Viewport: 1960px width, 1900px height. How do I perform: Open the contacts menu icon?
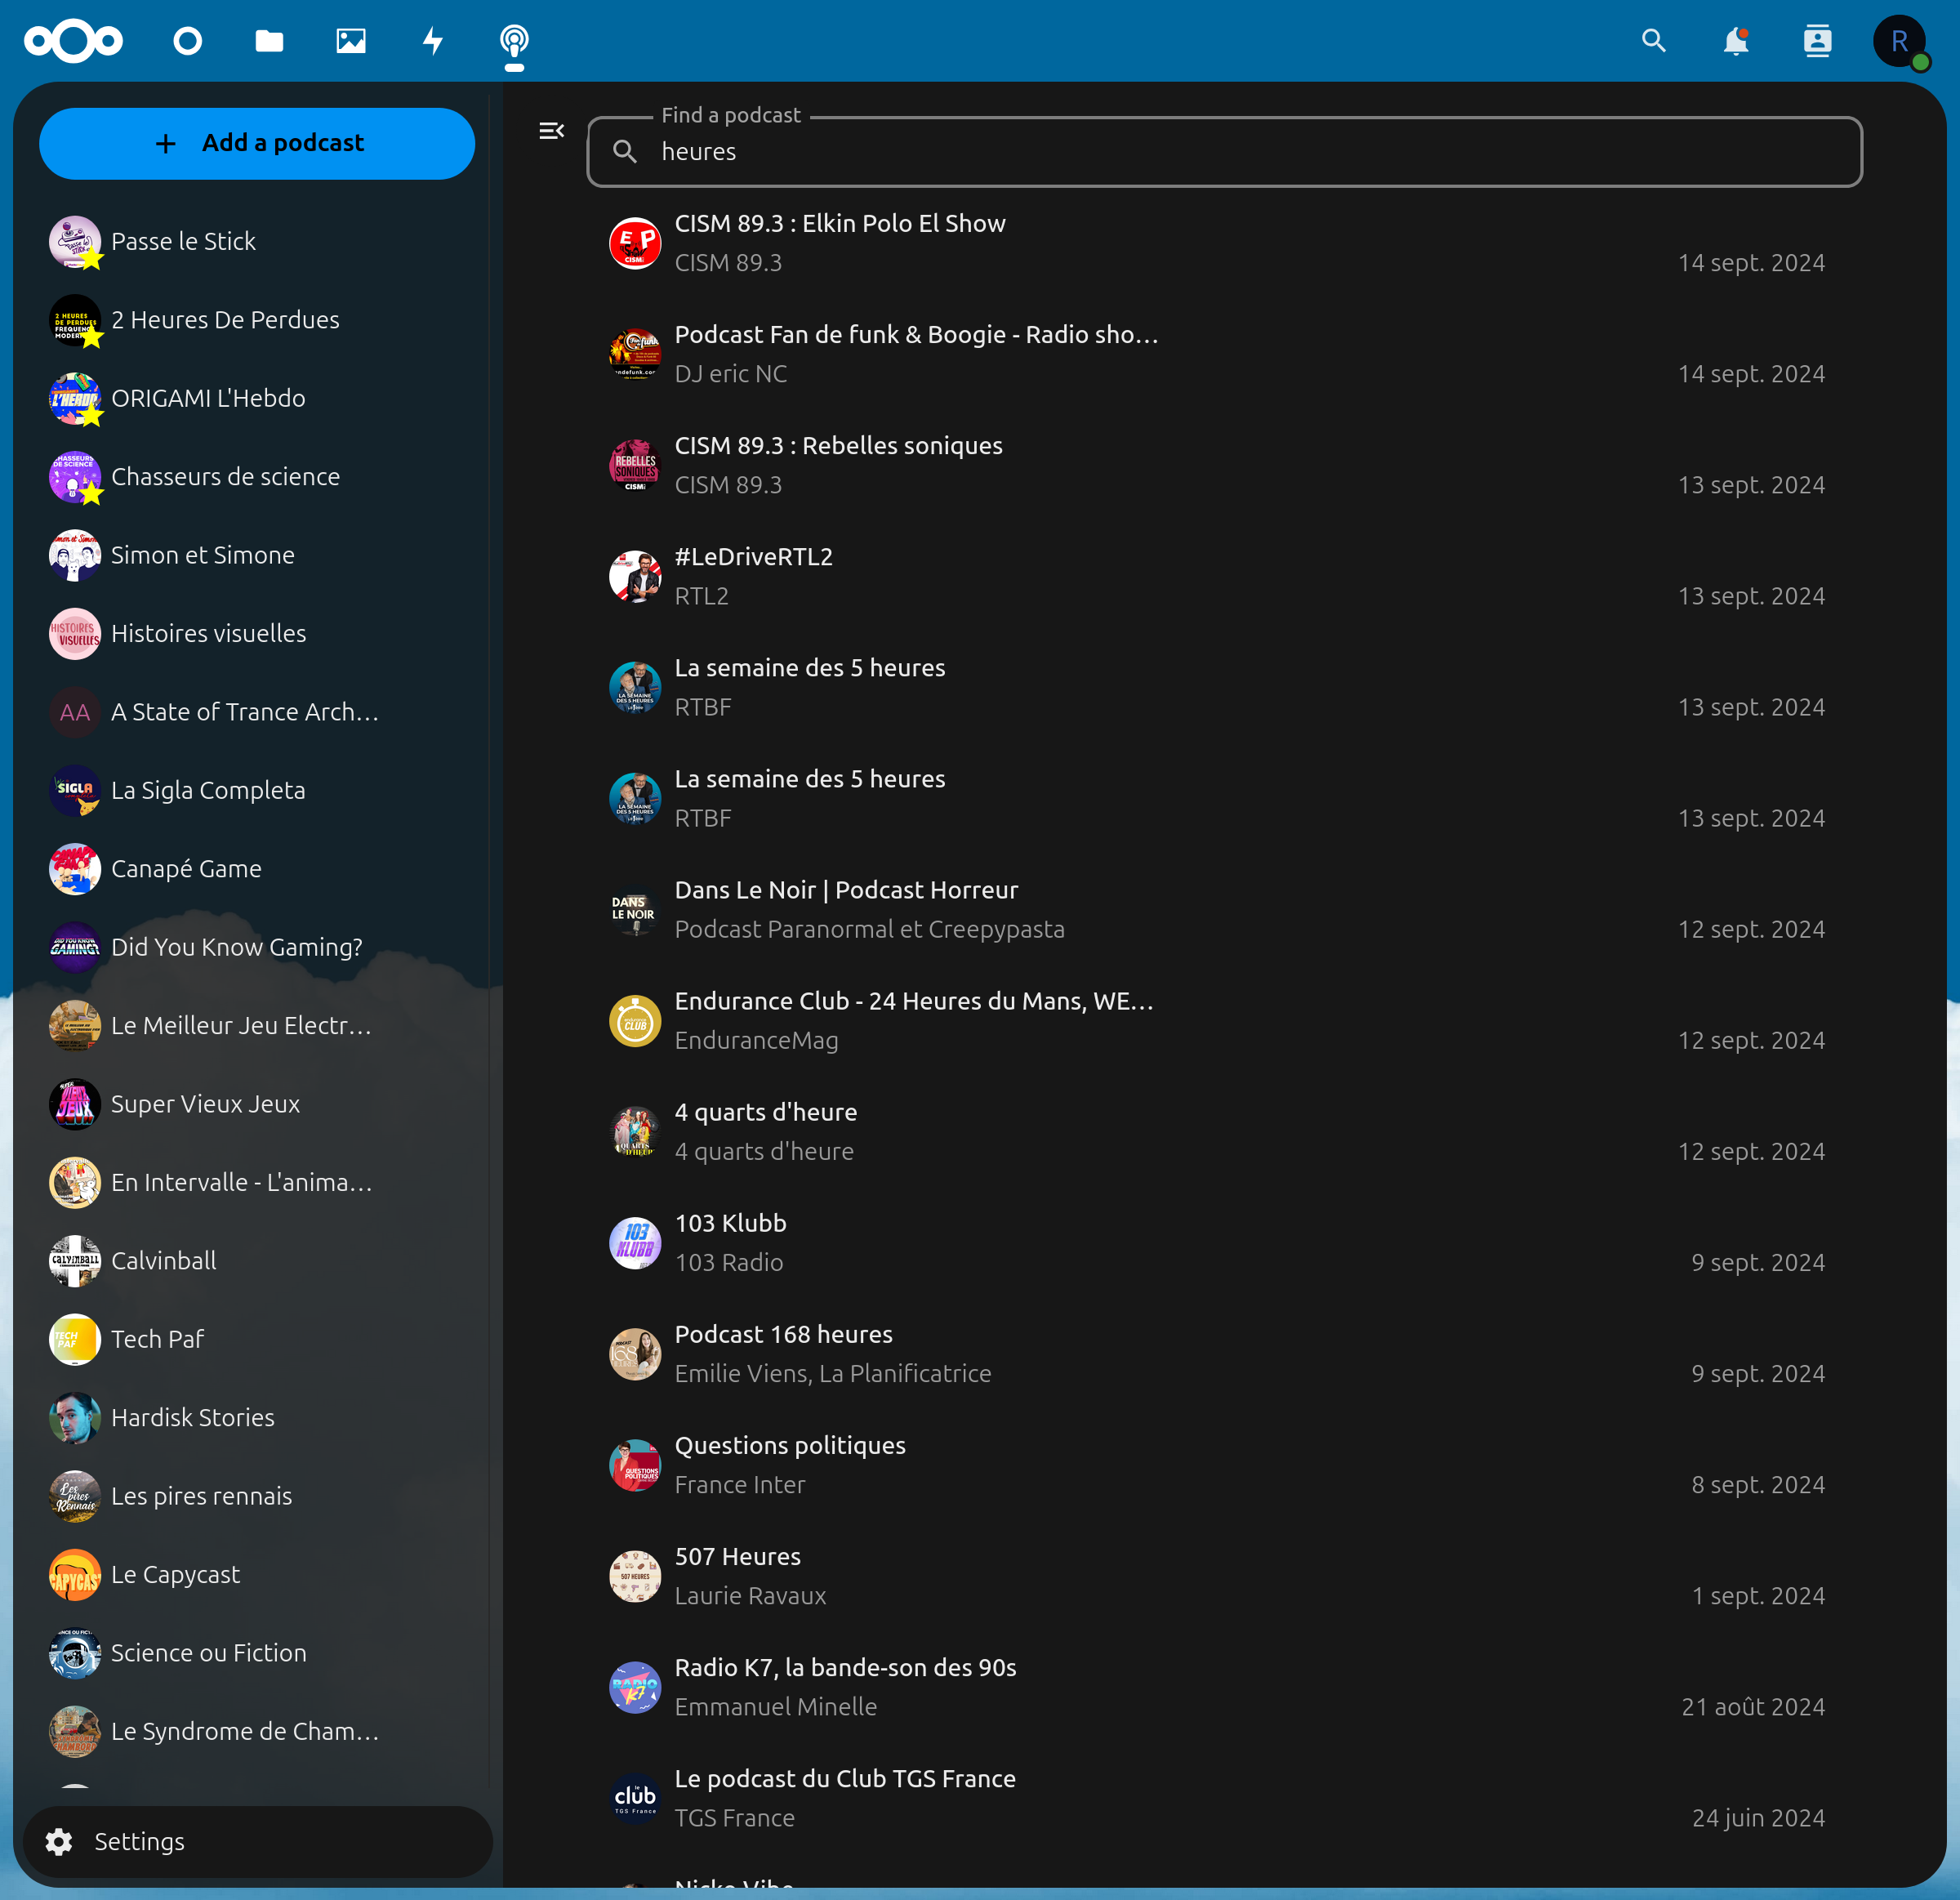(1817, 41)
